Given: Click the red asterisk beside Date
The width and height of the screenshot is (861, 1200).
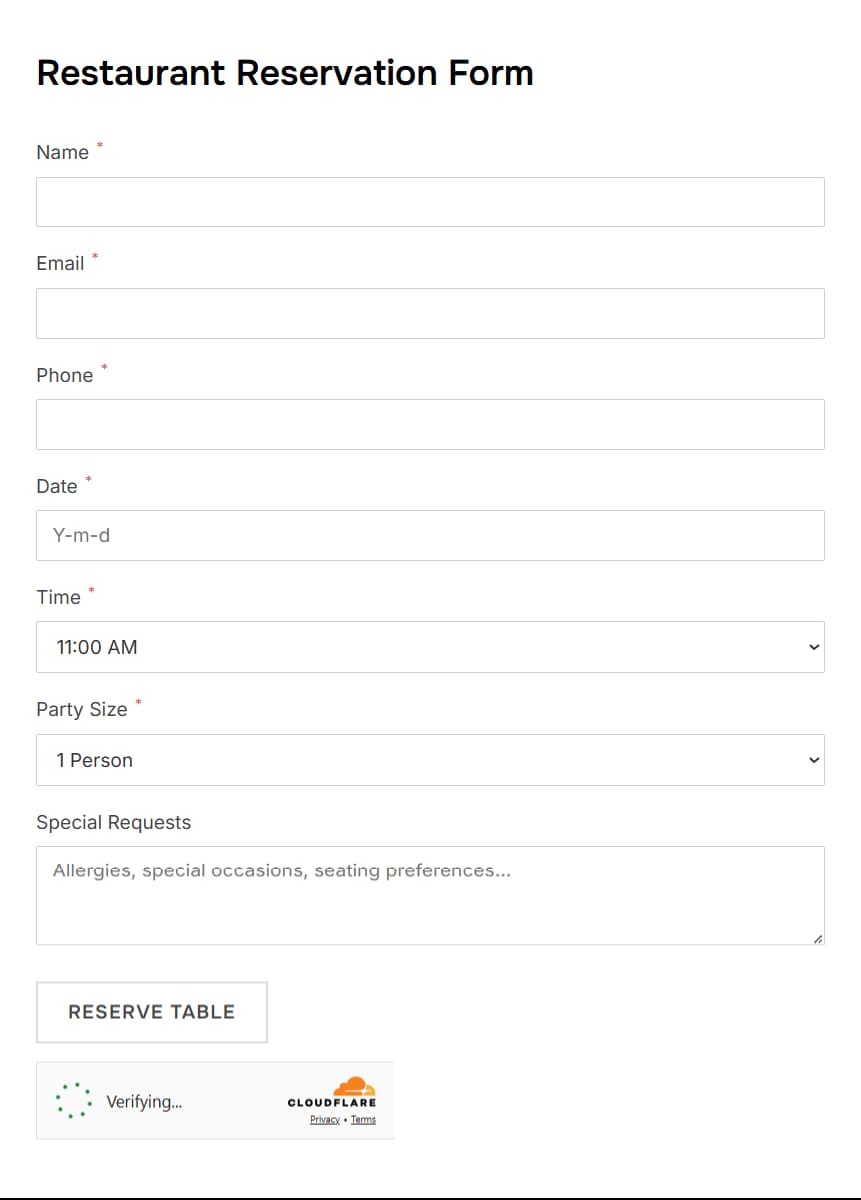Looking at the screenshot, I should tap(88, 480).
